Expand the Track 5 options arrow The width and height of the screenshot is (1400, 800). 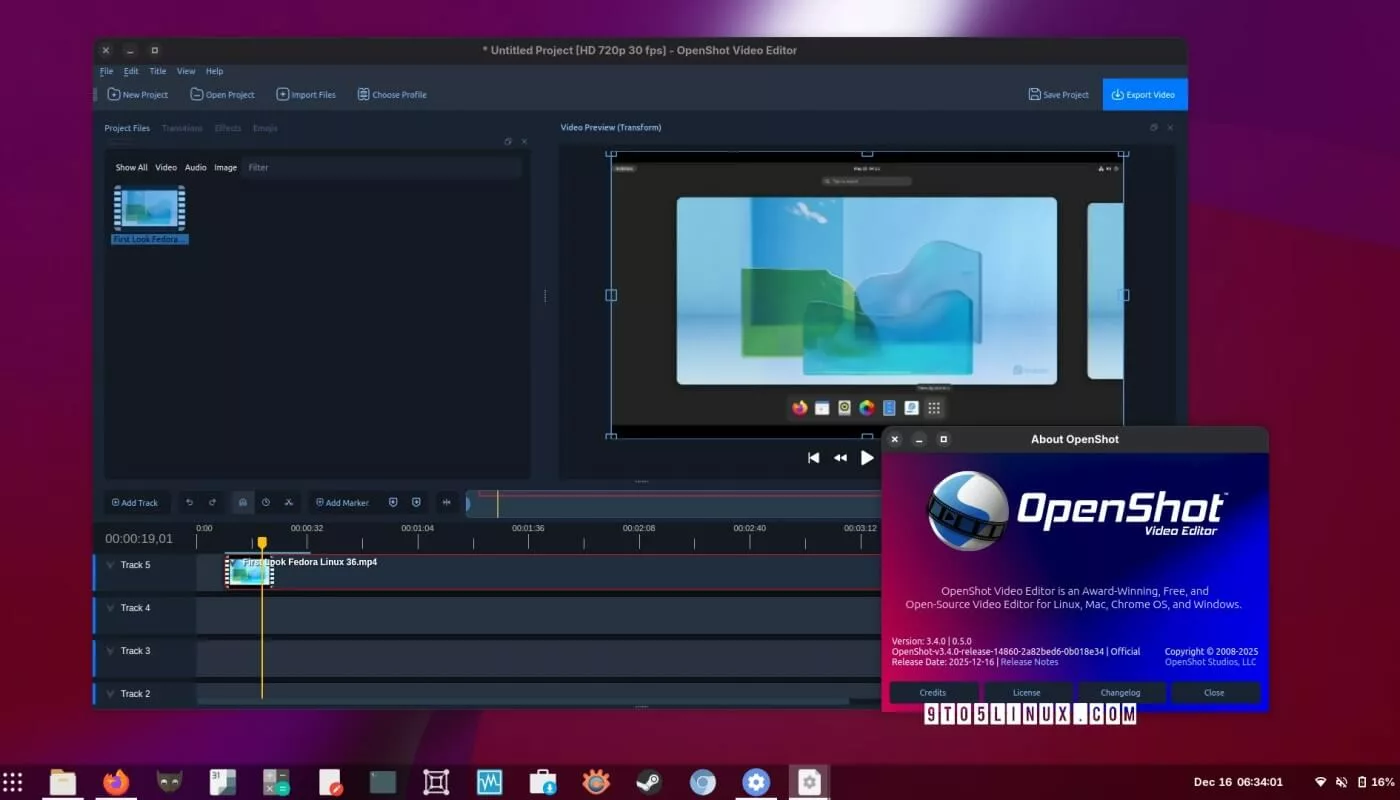(110, 565)
